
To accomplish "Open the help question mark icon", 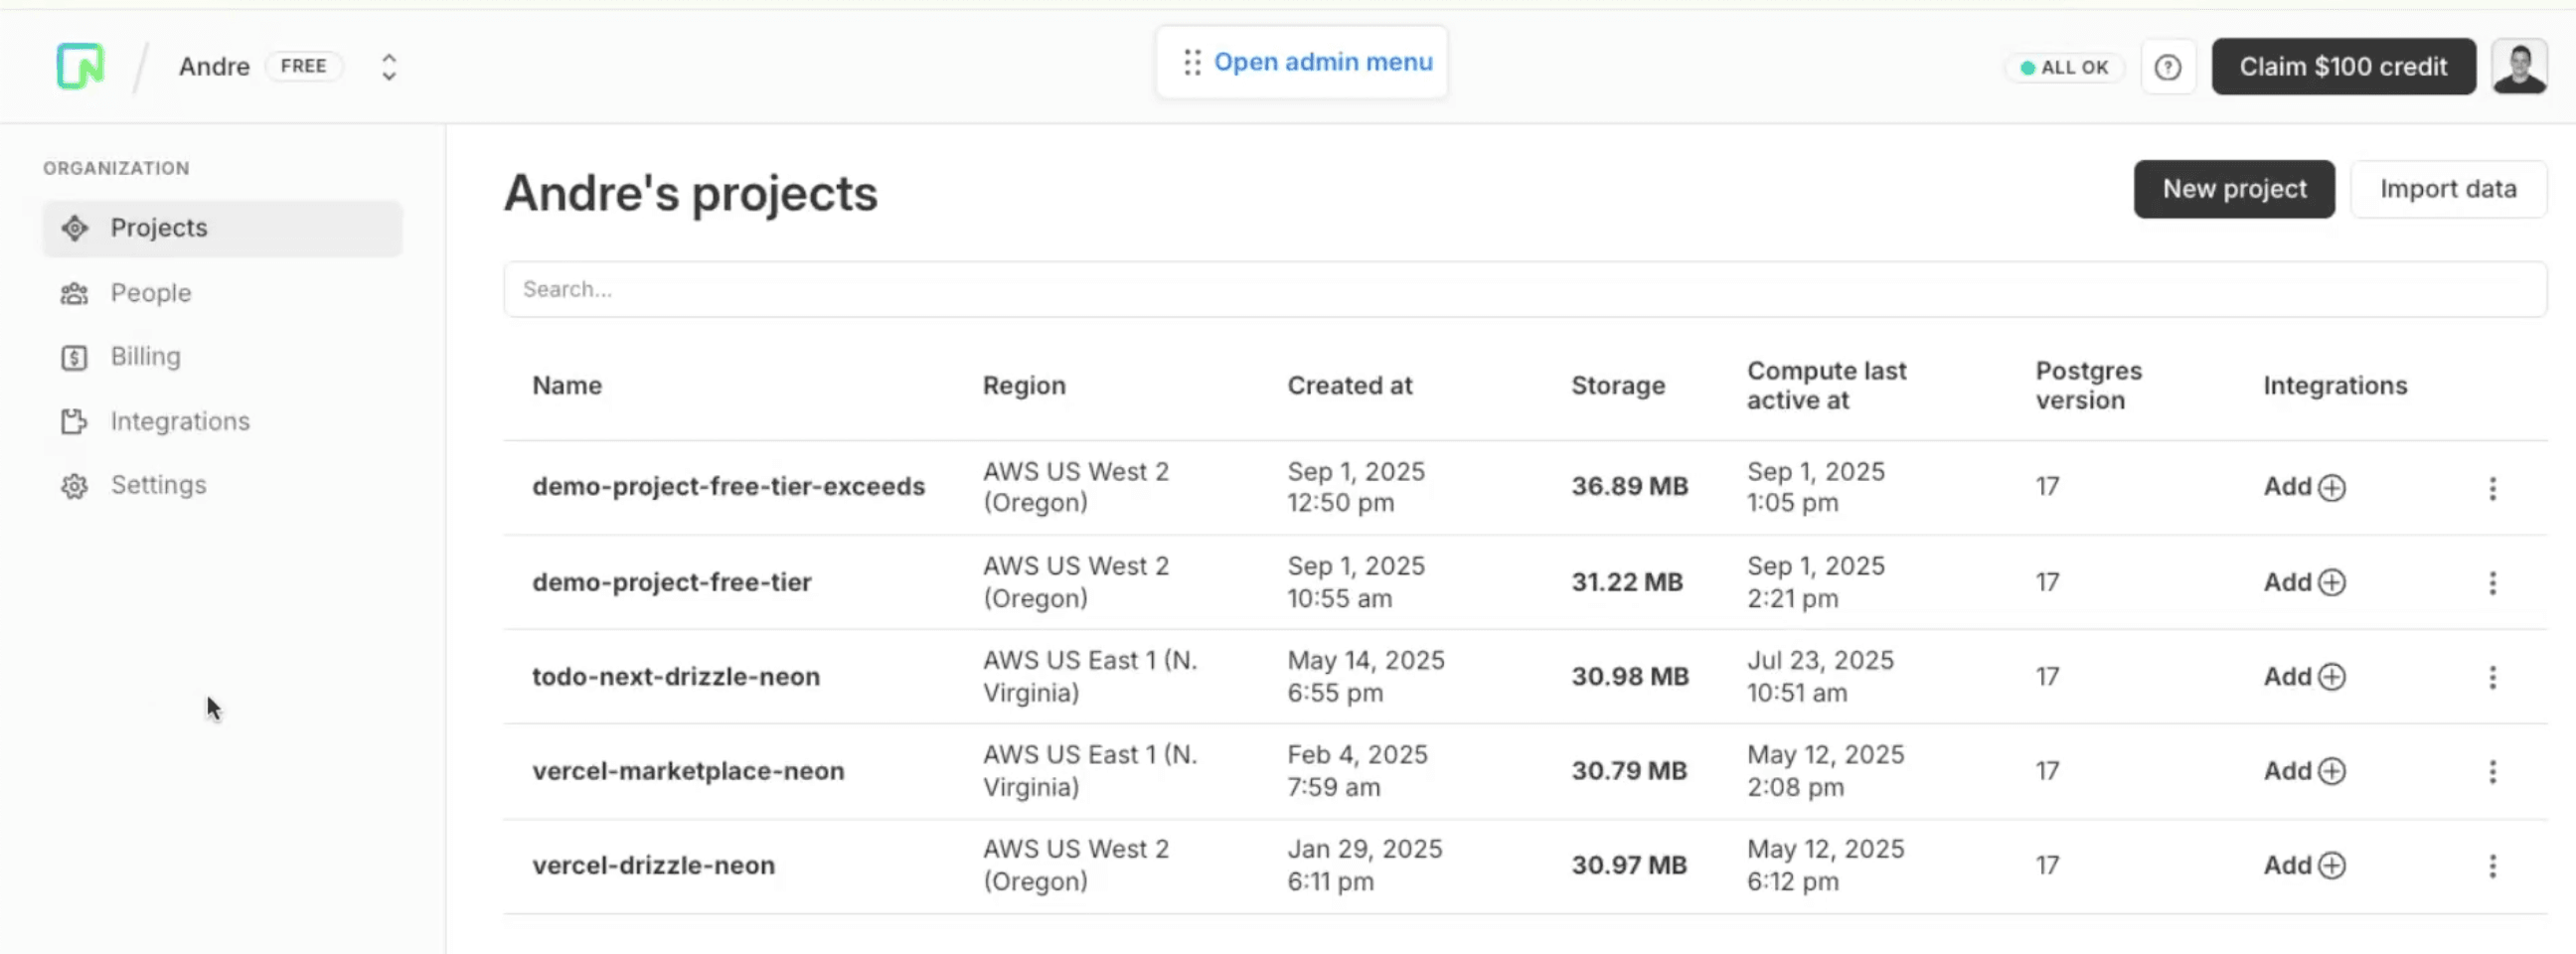I will tap(2167, 67).
